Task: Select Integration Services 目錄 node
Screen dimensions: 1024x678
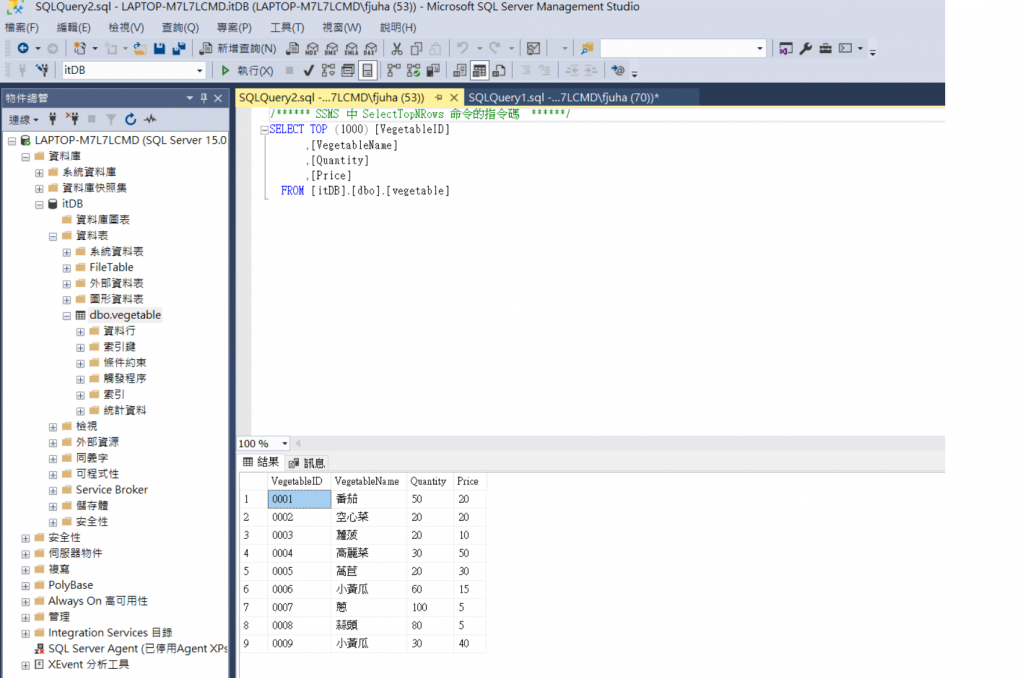Action: (x=110, y=632)
